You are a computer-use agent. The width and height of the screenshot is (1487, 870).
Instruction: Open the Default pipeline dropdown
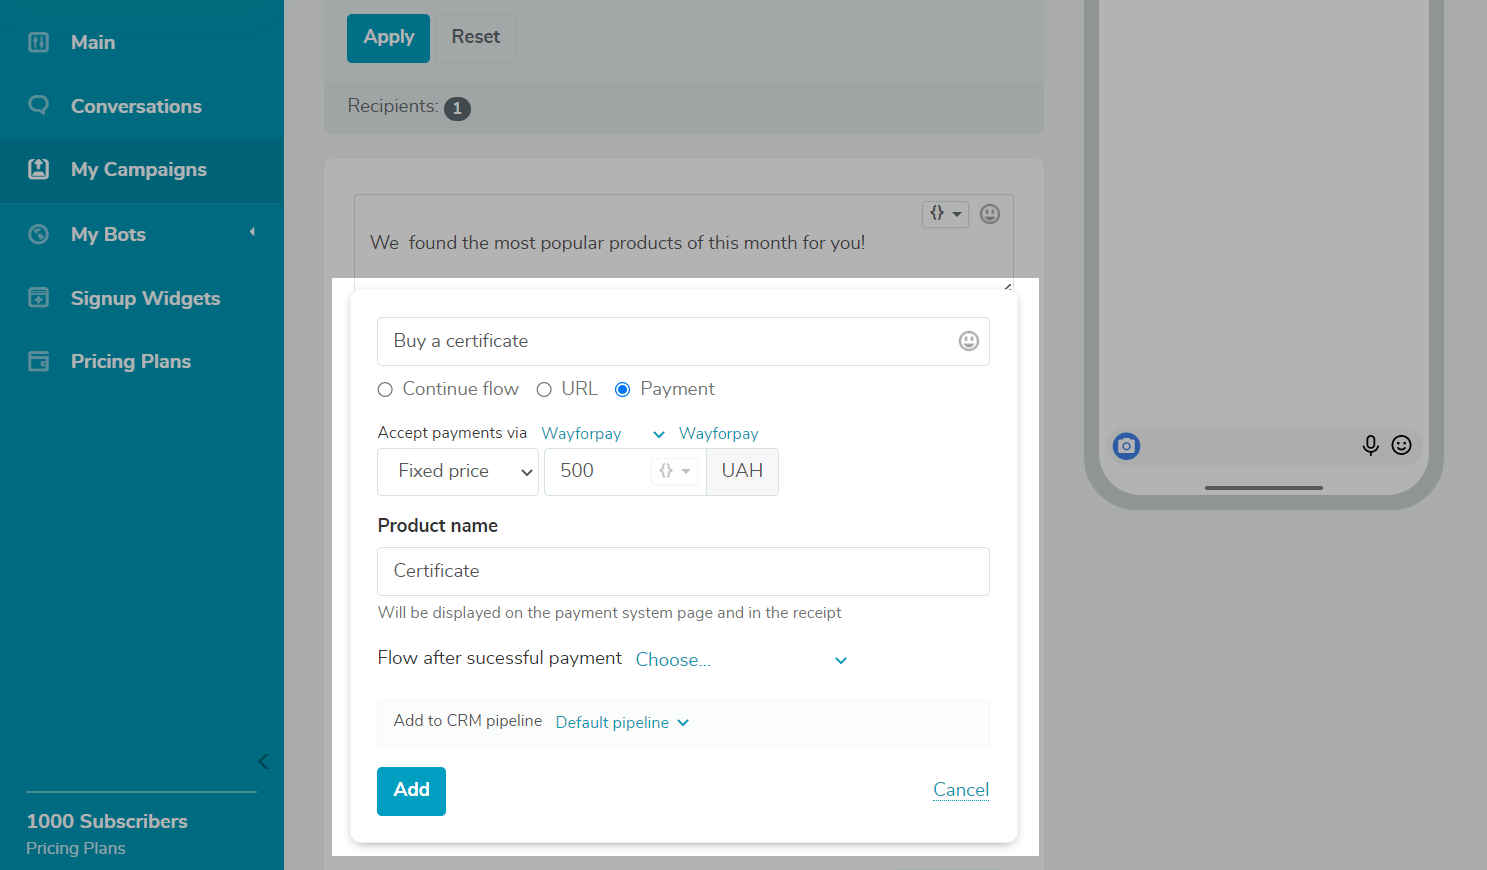[x=622, y=722]
